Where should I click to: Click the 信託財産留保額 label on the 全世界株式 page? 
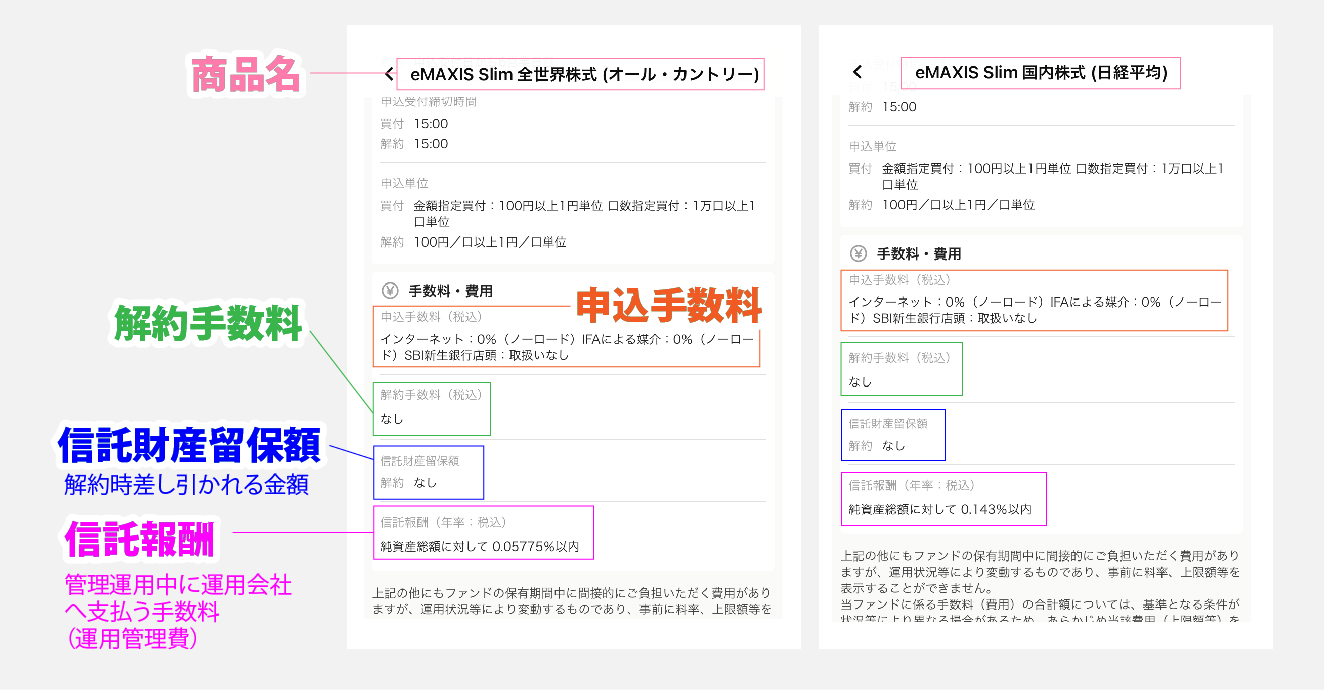(x=419, y=461)
